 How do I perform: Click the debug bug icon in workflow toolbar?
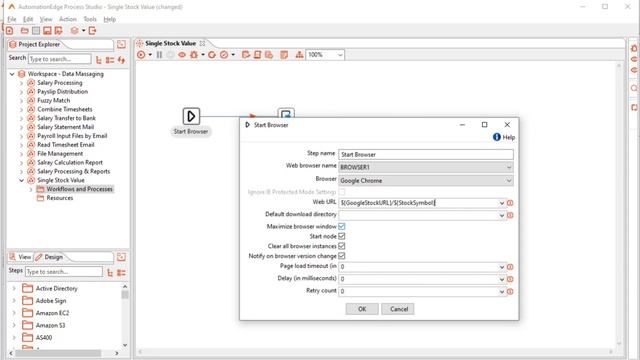click(x=194, y=55)
